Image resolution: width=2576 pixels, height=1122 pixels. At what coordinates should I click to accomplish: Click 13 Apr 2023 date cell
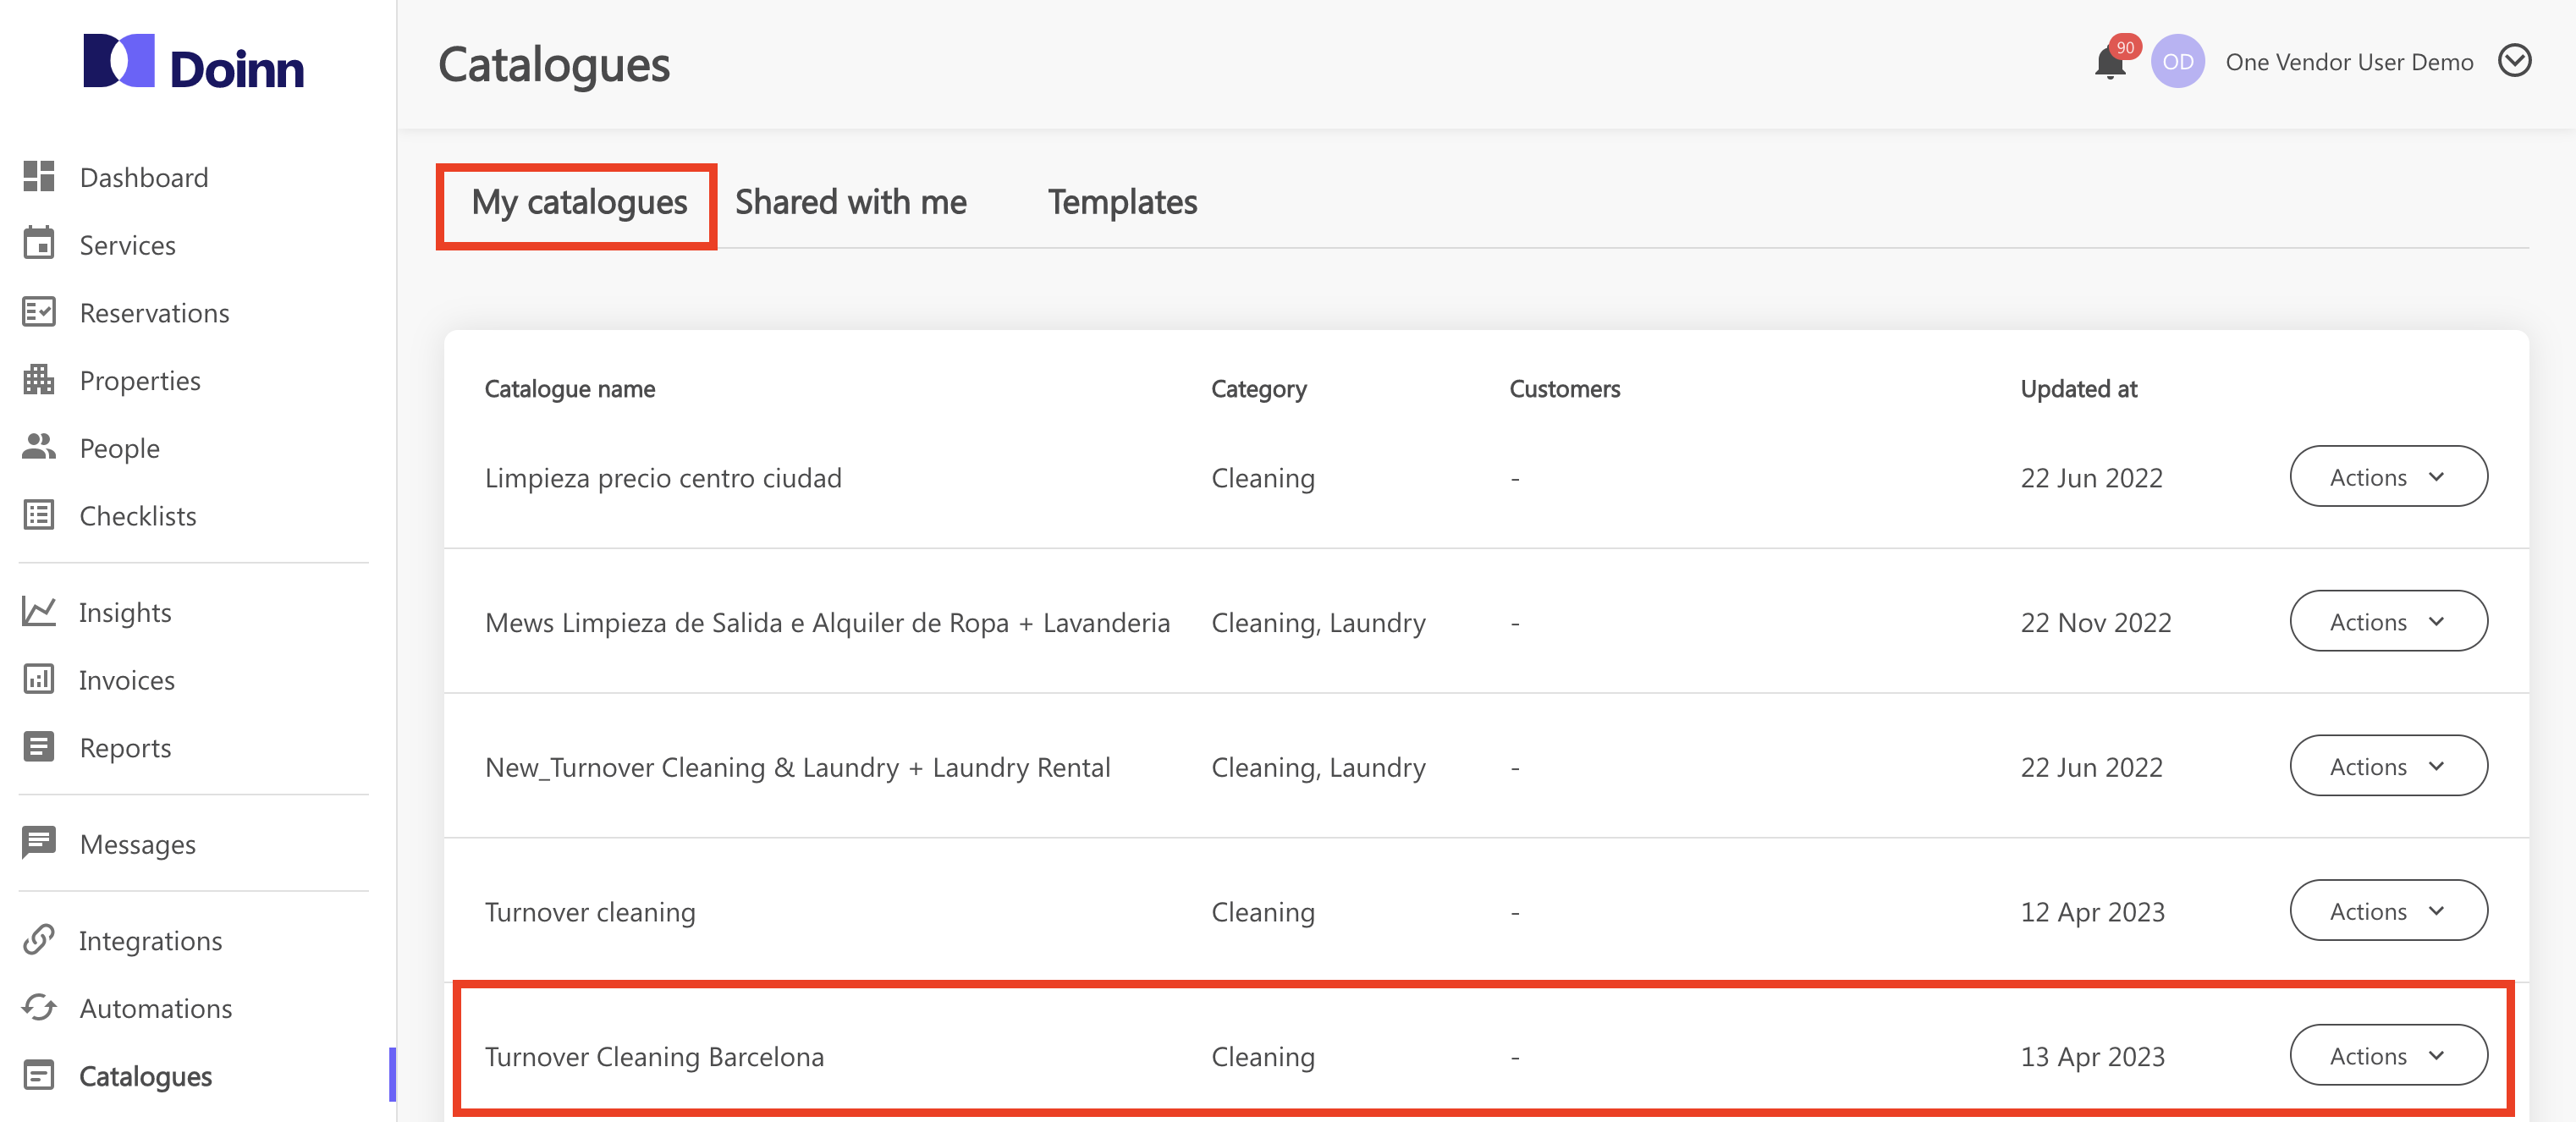point(2092,1057)
